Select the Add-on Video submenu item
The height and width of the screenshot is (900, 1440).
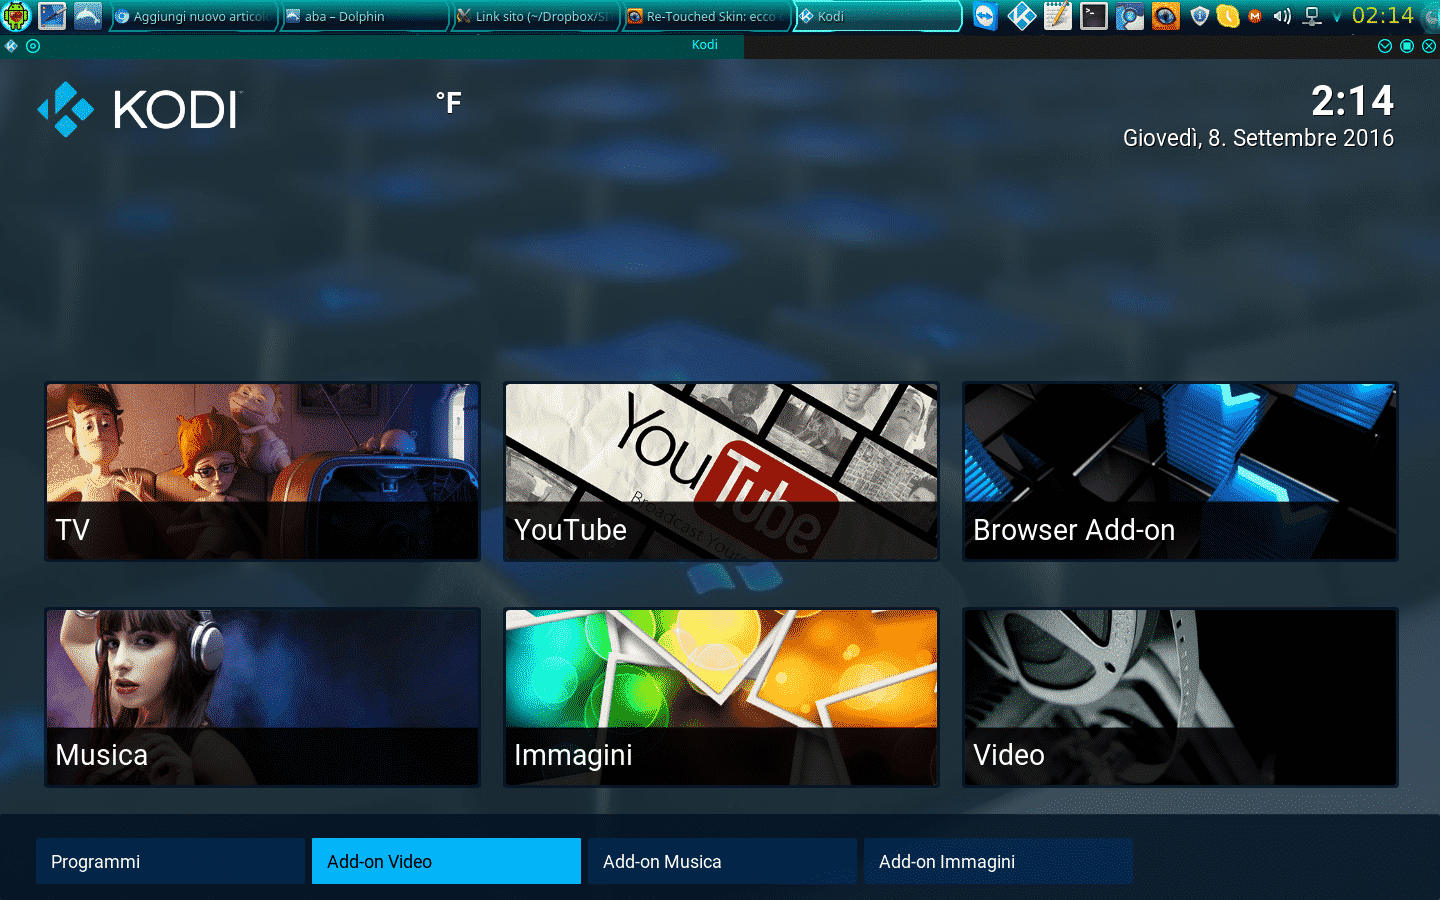coord(446,861)
